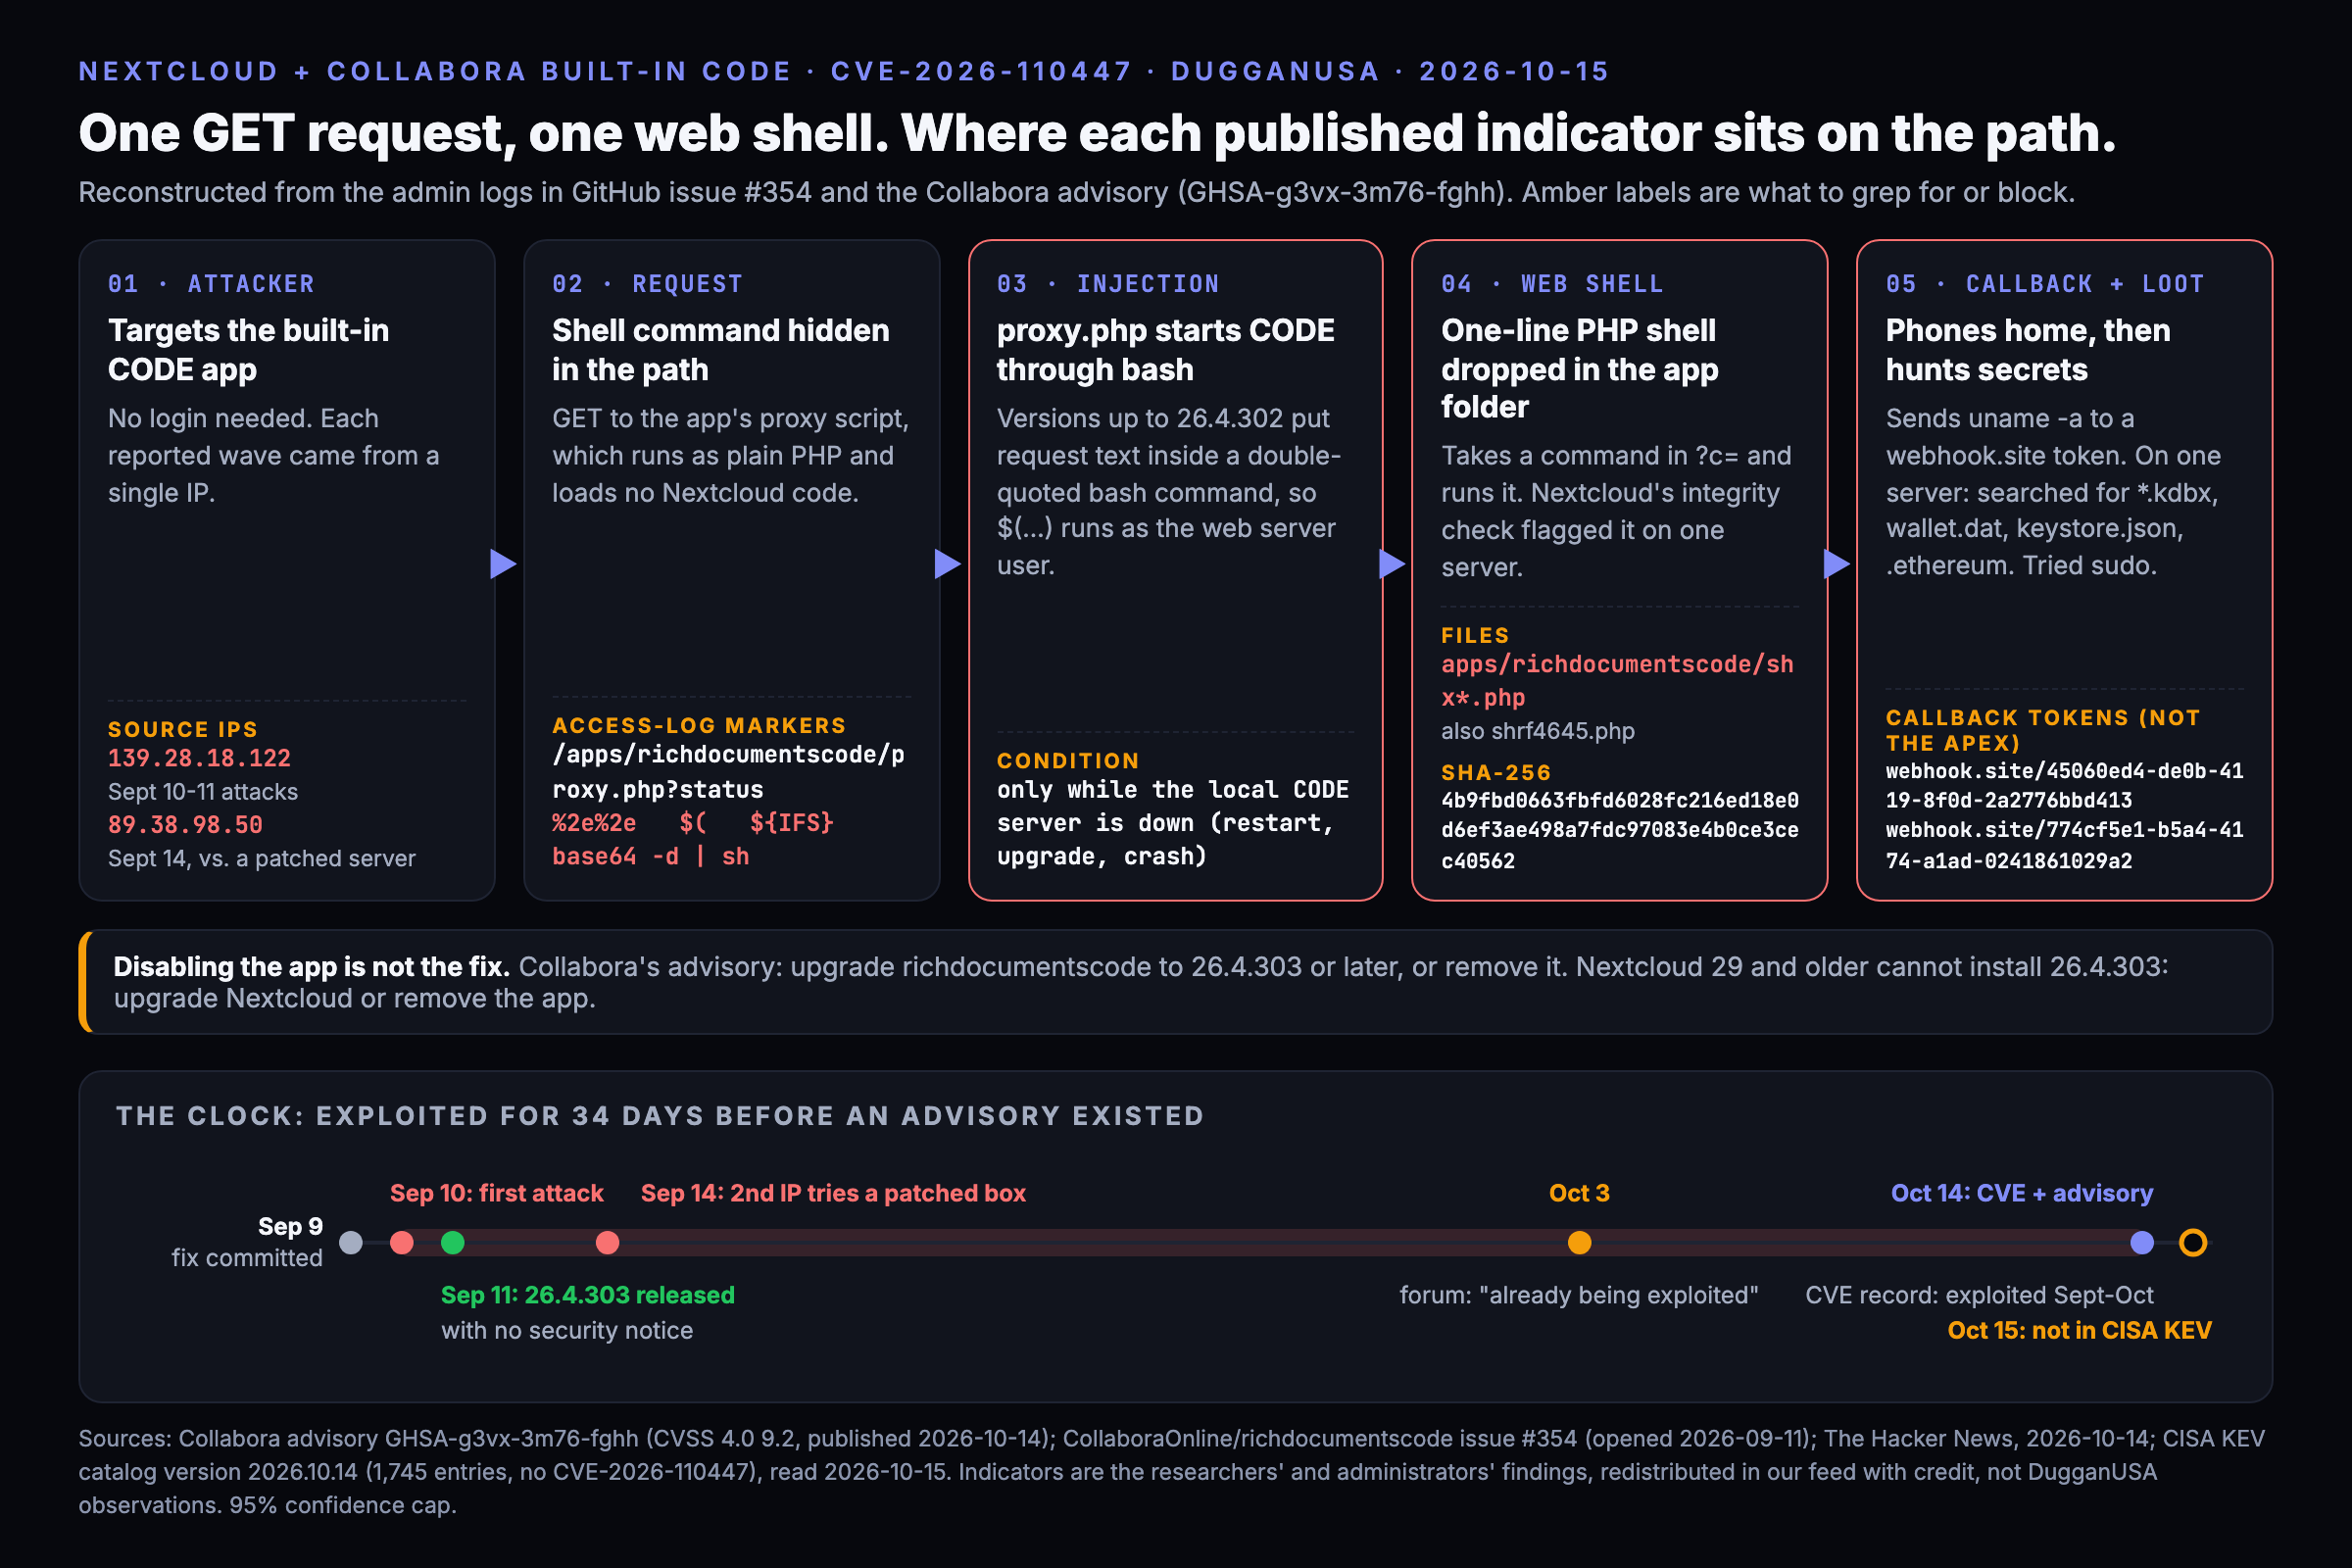Click source IP 89.38.98.50
The width and height of the screenshot is (2352, 1568).
(x=185, y=826)
